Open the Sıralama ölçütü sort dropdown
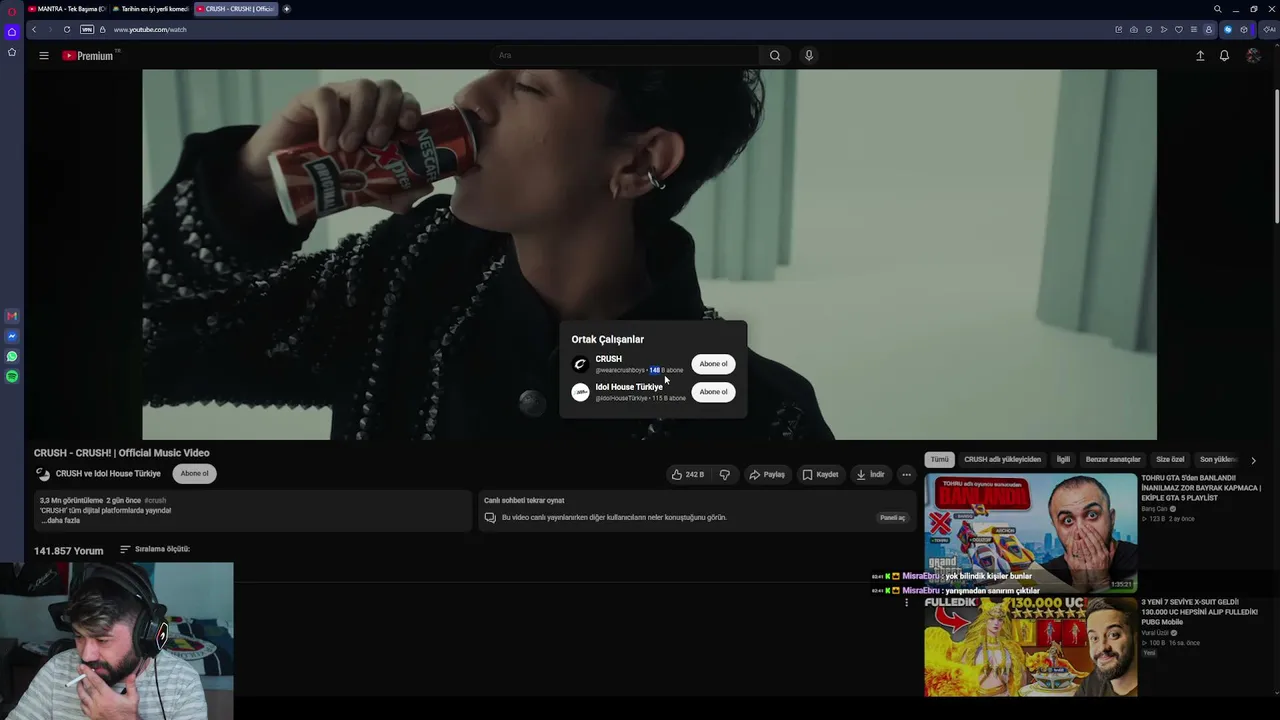The width and height of the screenshot is (1280, 720). click(155, 549)
